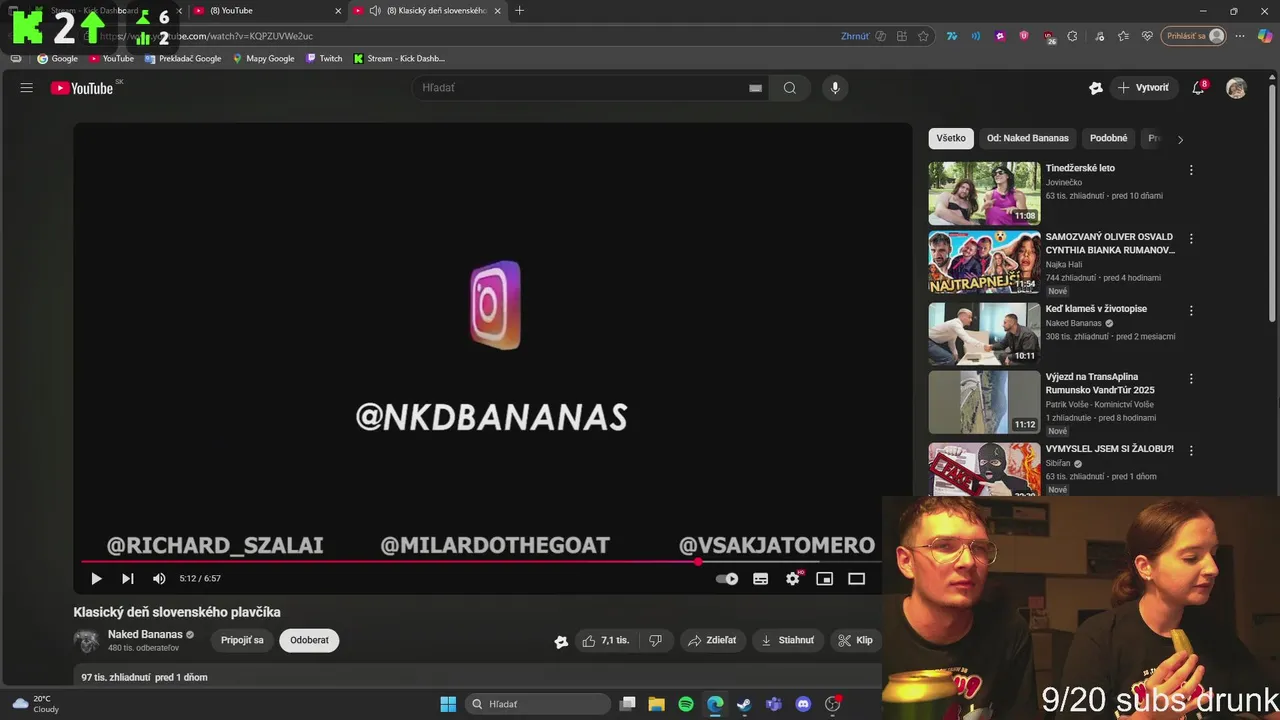
Task: Open options for Keď klameš v životopise
Action: pos(1191,311)
